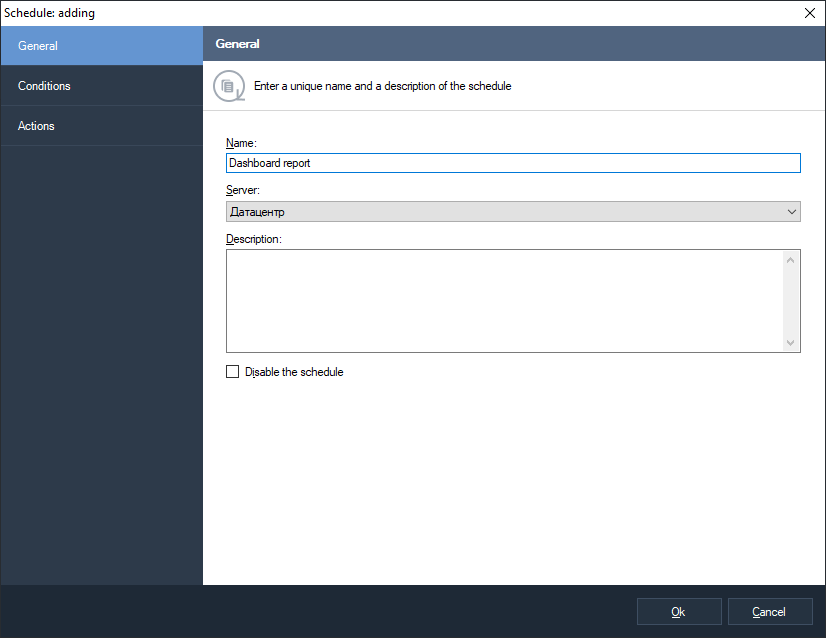826x638 pixels.
Task: Focus the Name text field
Action: 512,163
